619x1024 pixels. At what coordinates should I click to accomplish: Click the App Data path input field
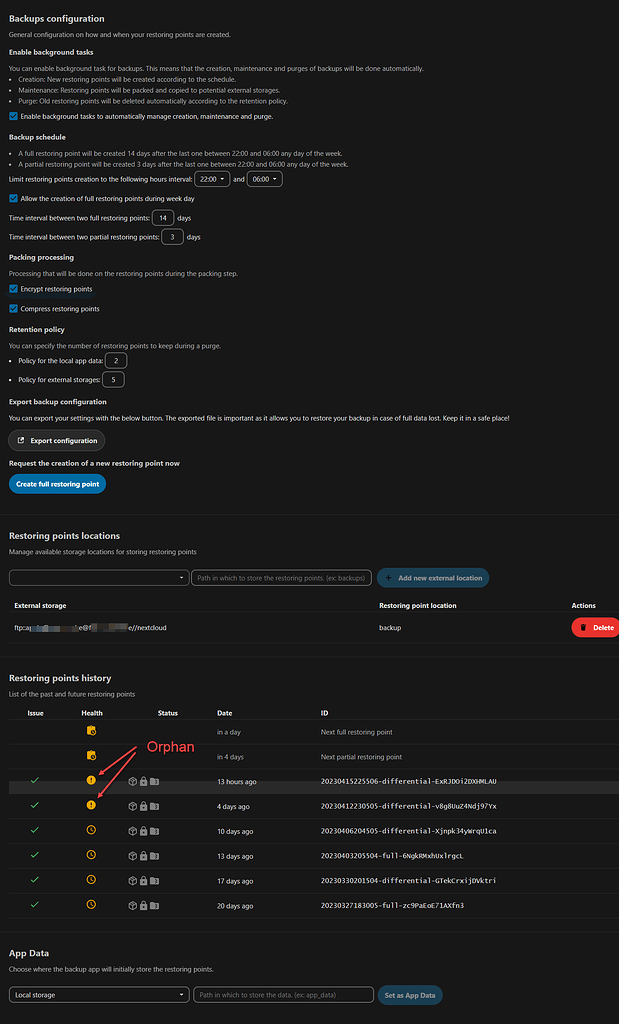click(x=283, y=995)
